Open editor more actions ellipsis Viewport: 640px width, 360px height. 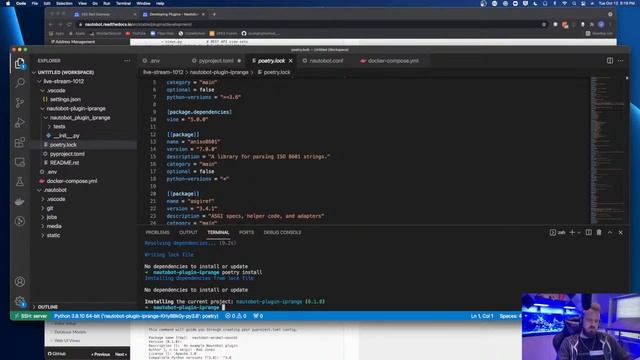(620, 60)
